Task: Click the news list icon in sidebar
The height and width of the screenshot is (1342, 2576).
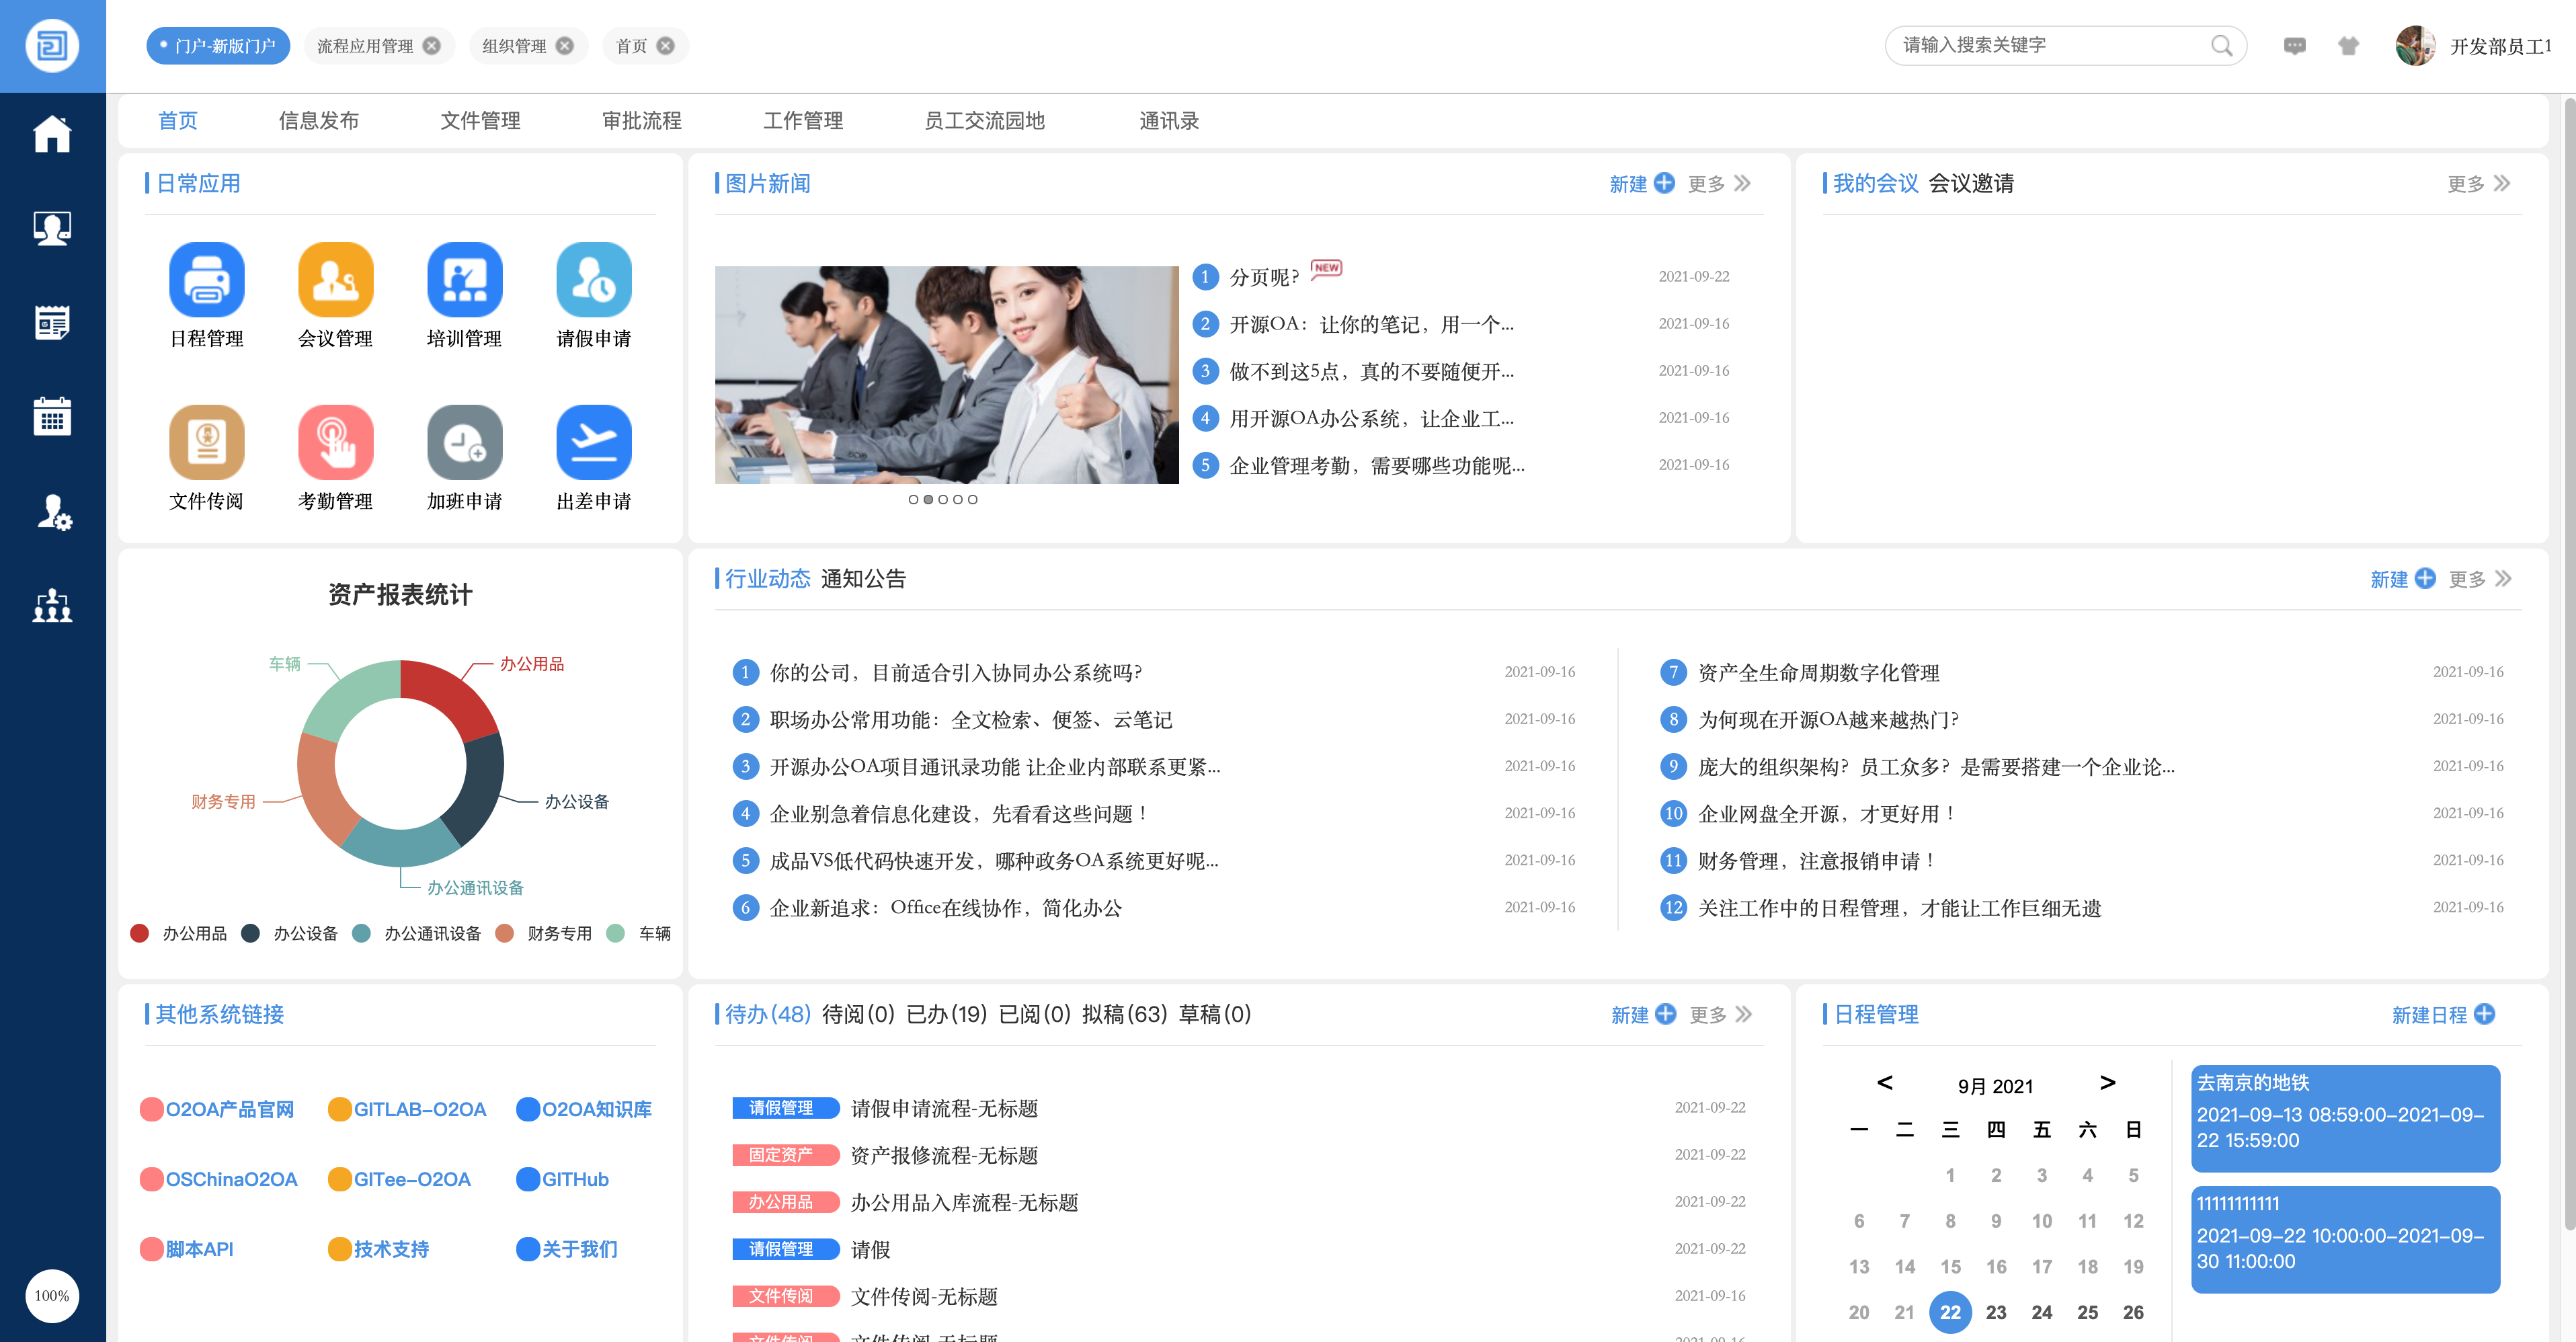Action: pyautogui.click(x=52, y=322)
